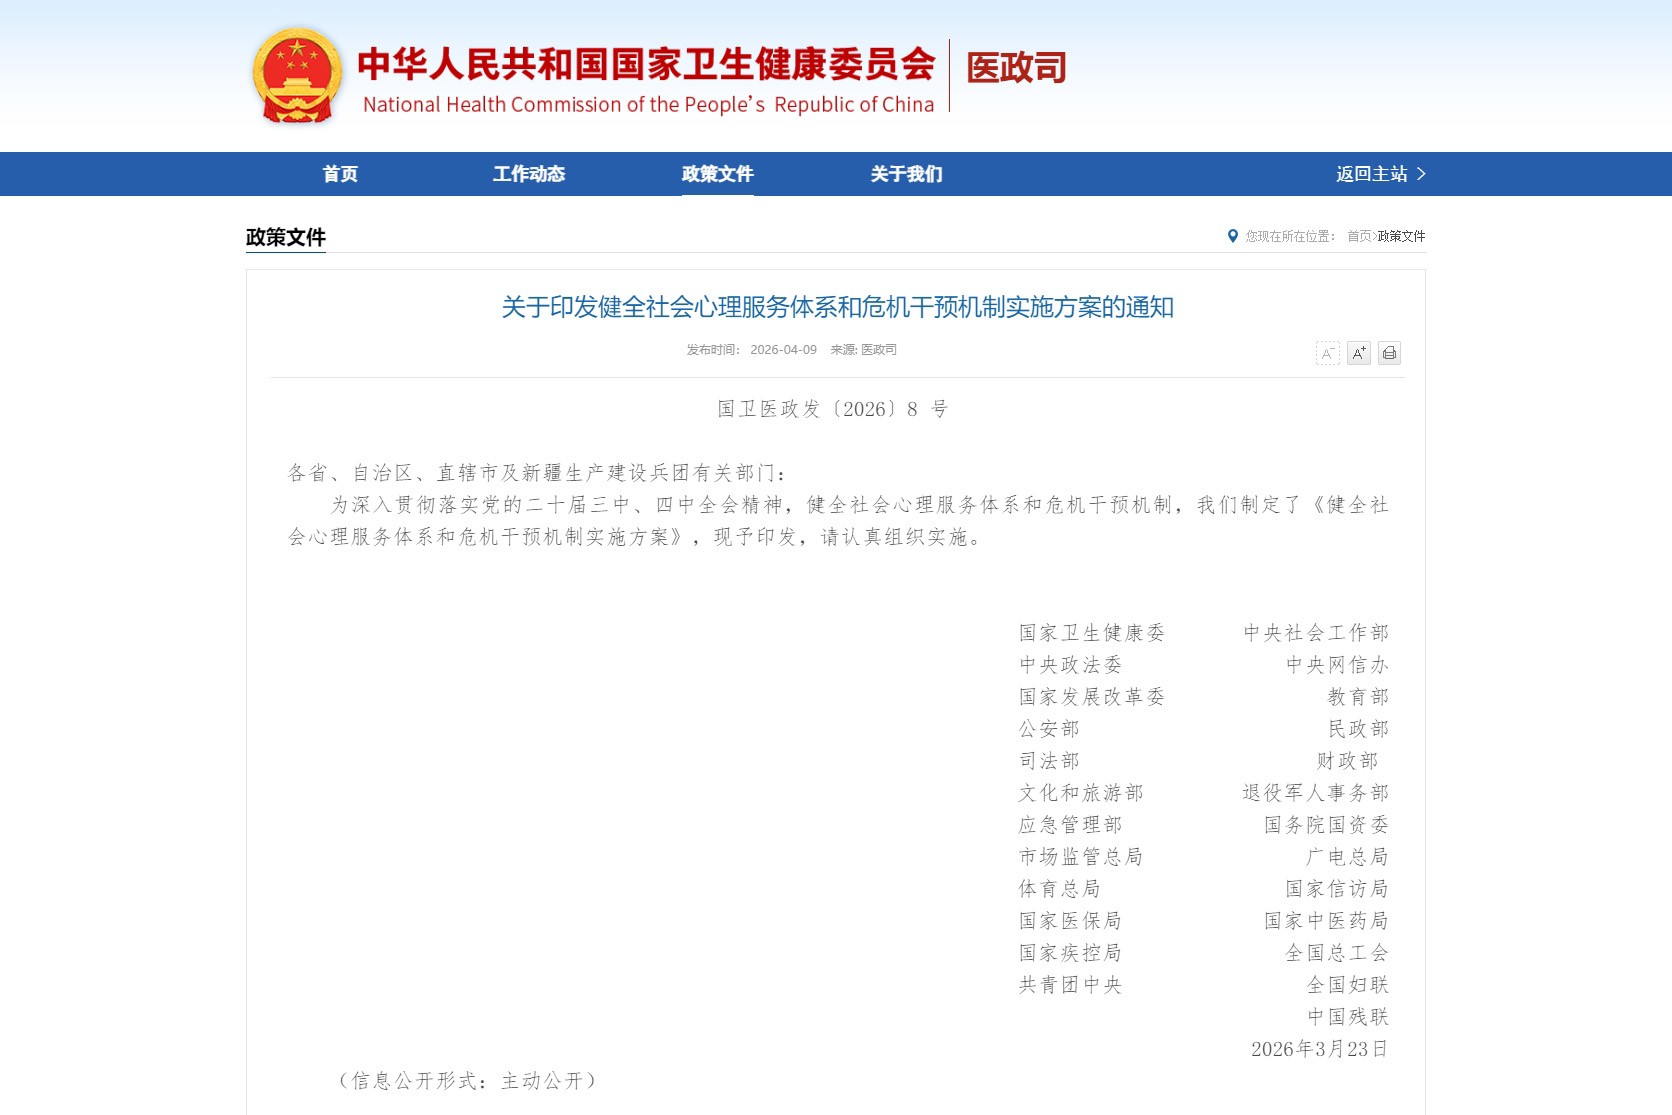Screen dimensions: 1672x1115
Task: Click signatory 应急管理部
Action: [x=1070, y=825]
